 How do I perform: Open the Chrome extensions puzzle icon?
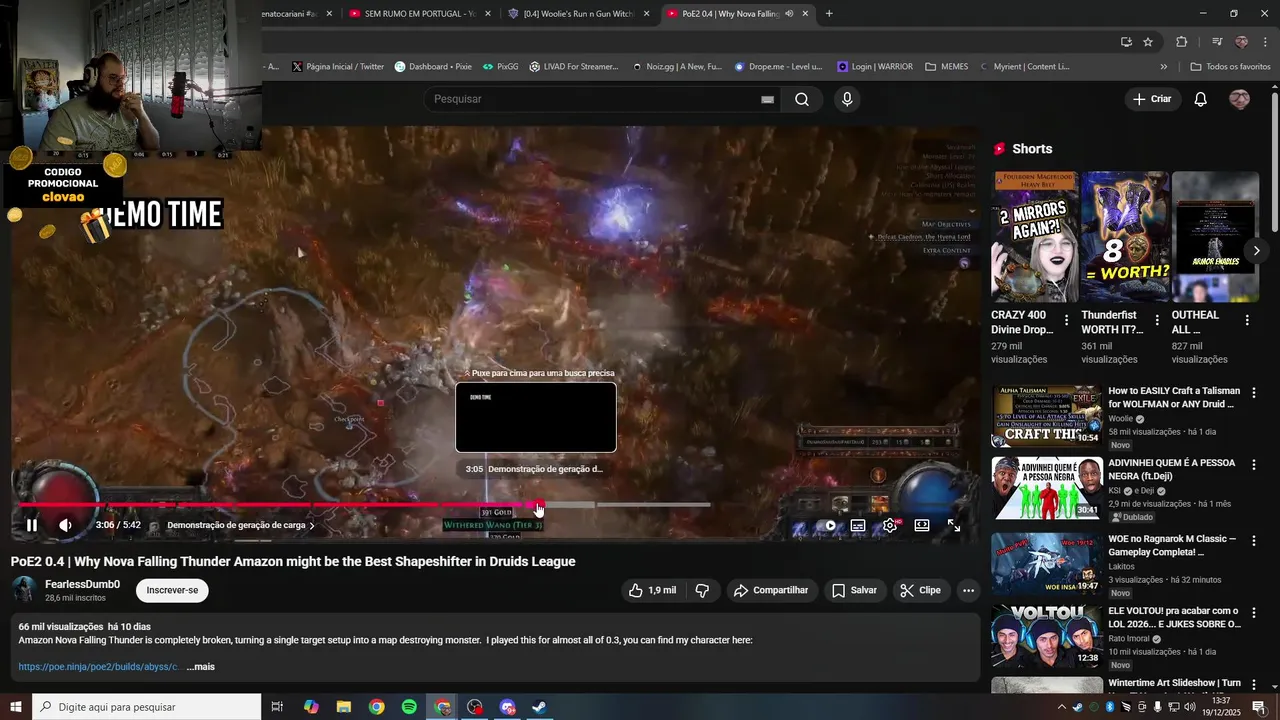point(1181,42)
